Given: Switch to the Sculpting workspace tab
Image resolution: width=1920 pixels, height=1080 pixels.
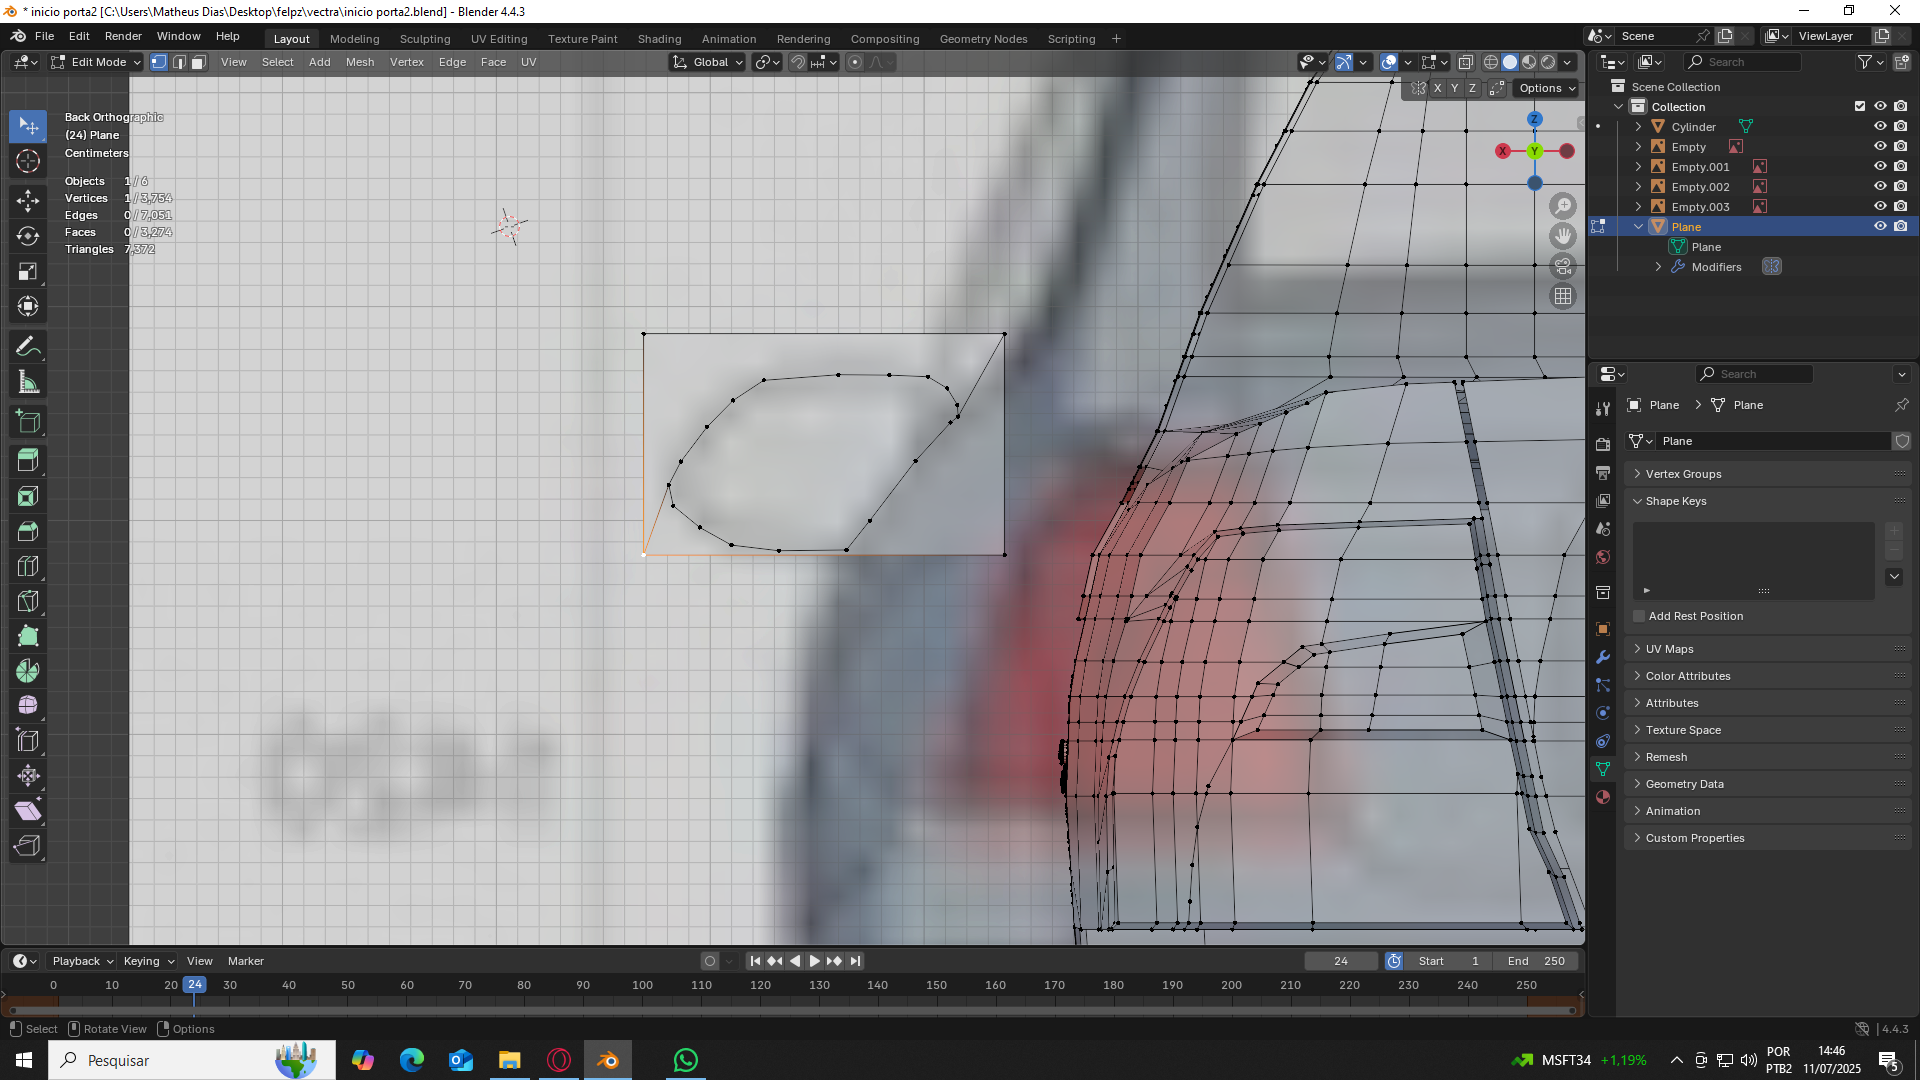Looking at the screenshot, I should click(425, 39).
